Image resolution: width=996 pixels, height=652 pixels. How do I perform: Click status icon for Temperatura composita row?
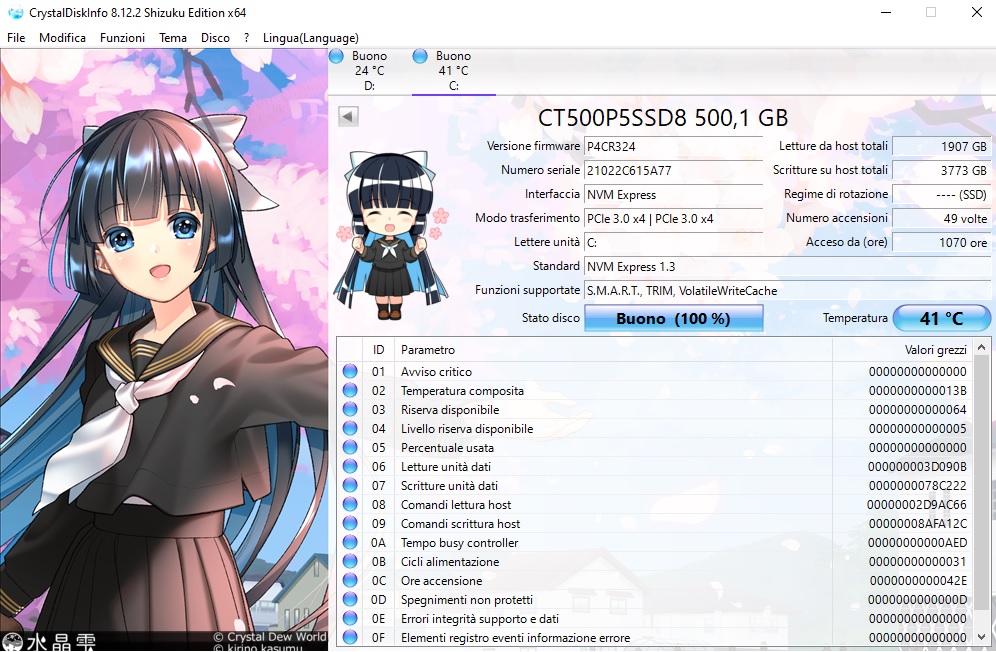tap(350, 390)
